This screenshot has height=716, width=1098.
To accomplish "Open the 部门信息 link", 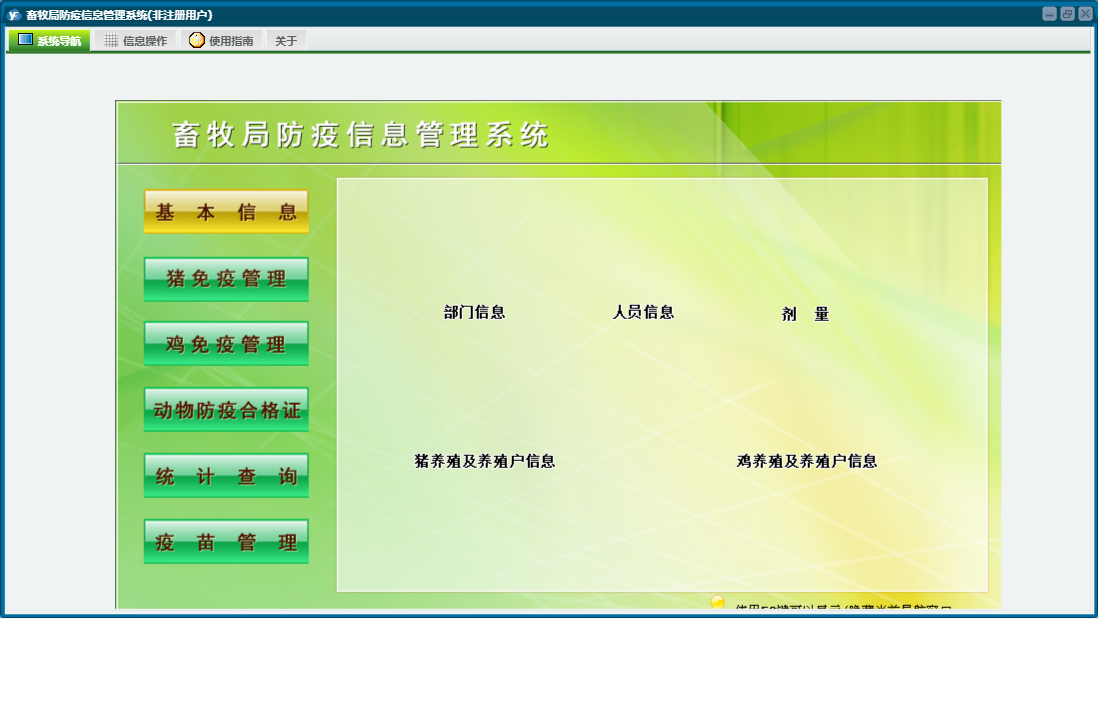I will tap(474, 312).
